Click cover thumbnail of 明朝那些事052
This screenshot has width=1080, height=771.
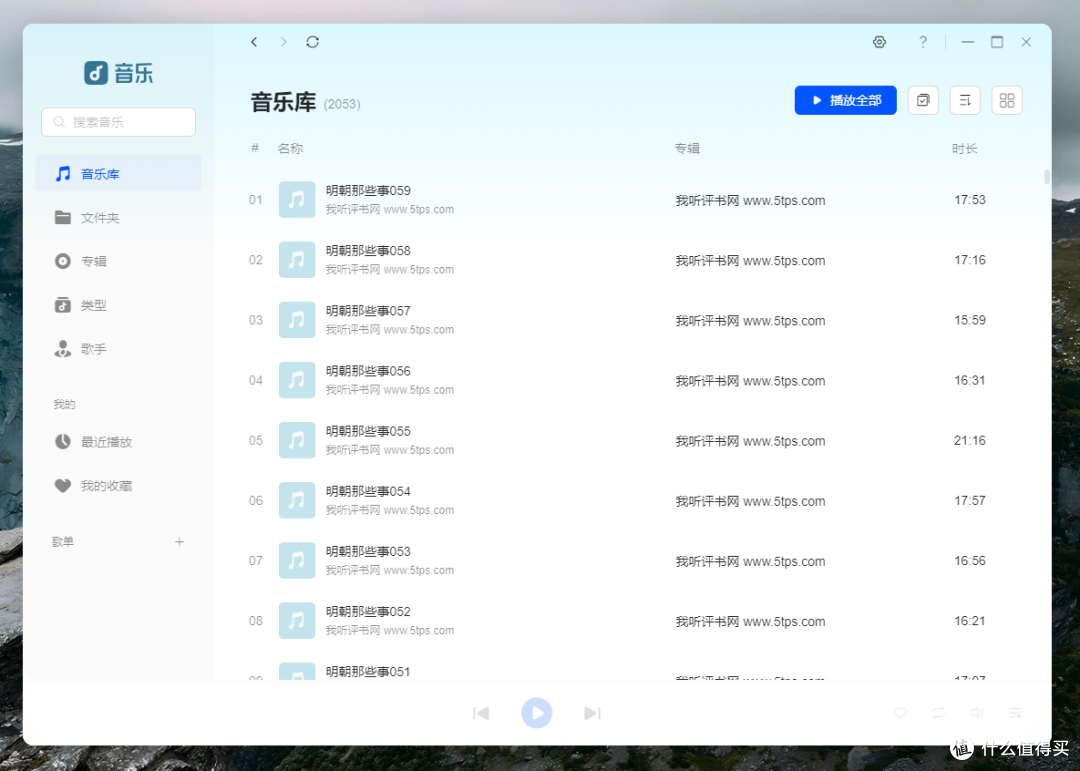click(297, 621)
